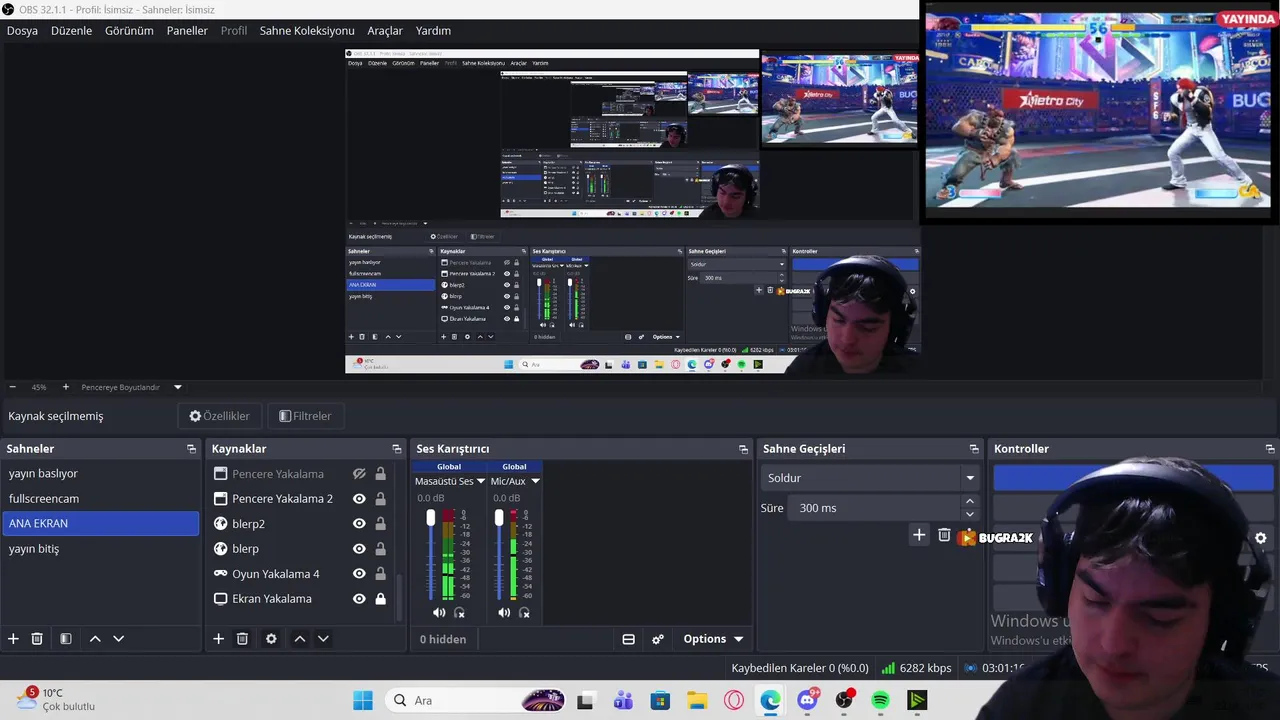The image size is (1280, 720).
Task: Hide Ekran Yakalama source
Action: [x=359, y=599]
